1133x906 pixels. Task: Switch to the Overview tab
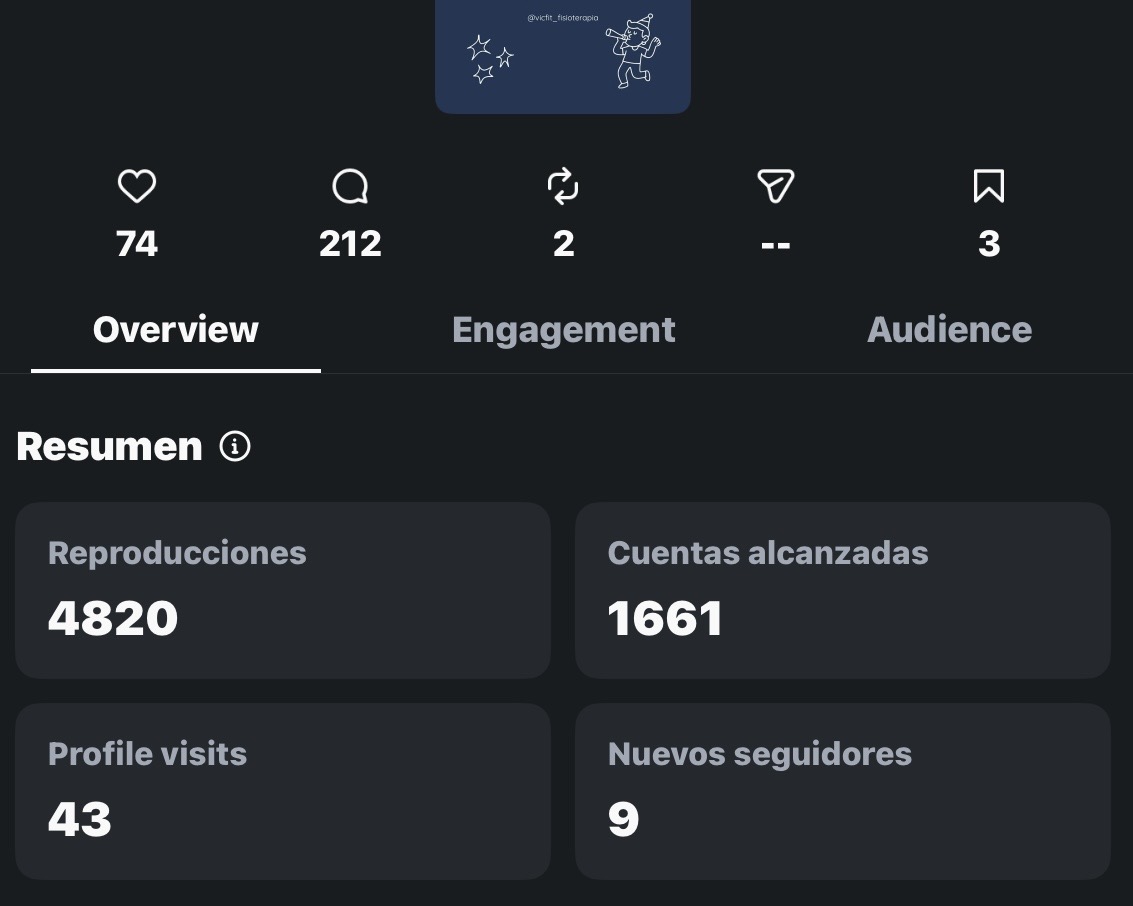tap(176, 329)
